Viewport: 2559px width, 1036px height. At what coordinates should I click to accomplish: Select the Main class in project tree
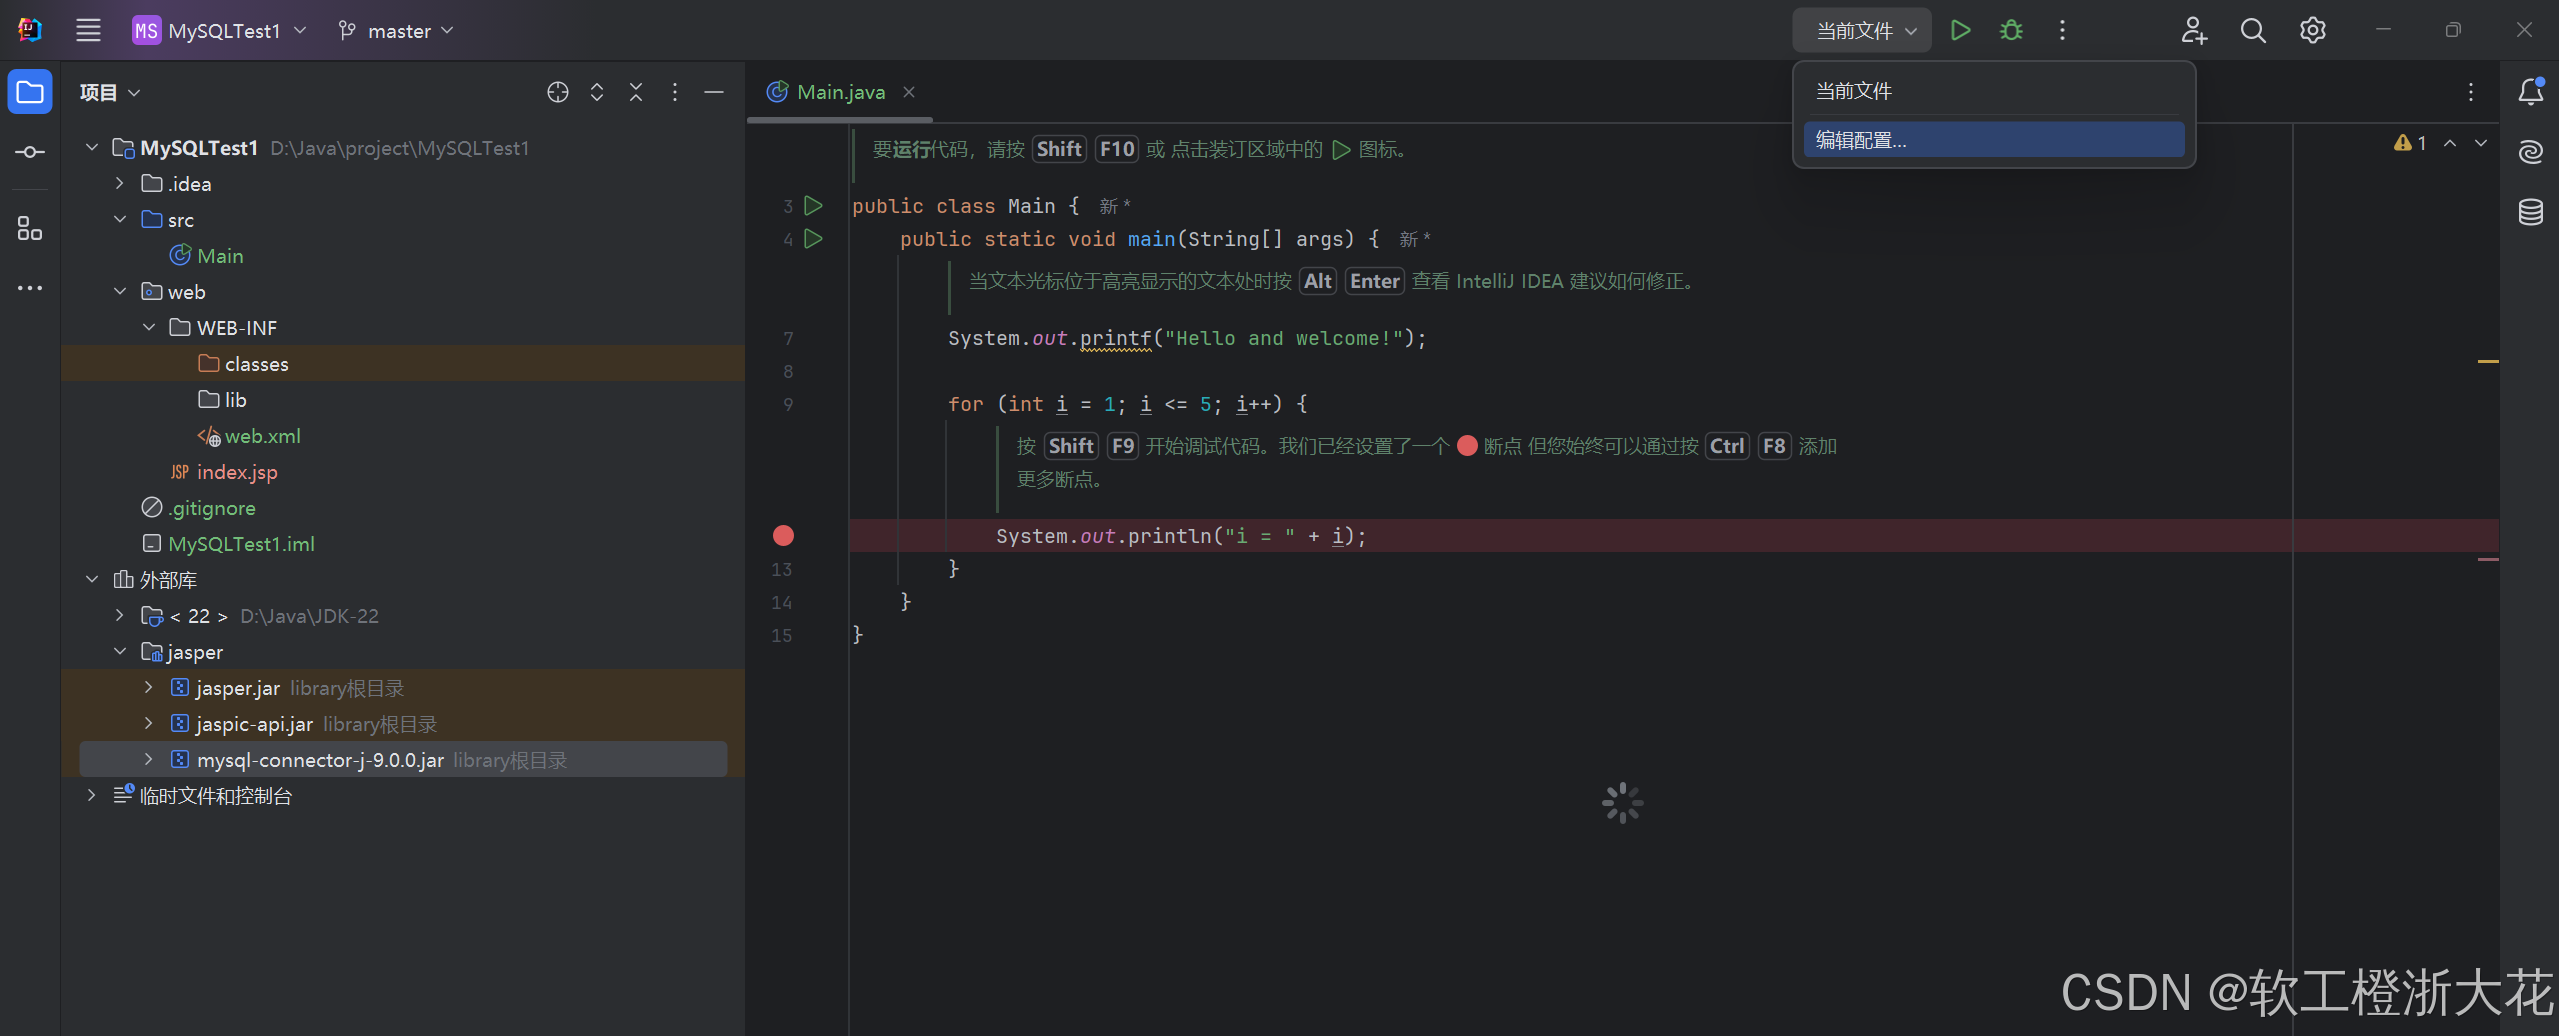pos(207,256)
